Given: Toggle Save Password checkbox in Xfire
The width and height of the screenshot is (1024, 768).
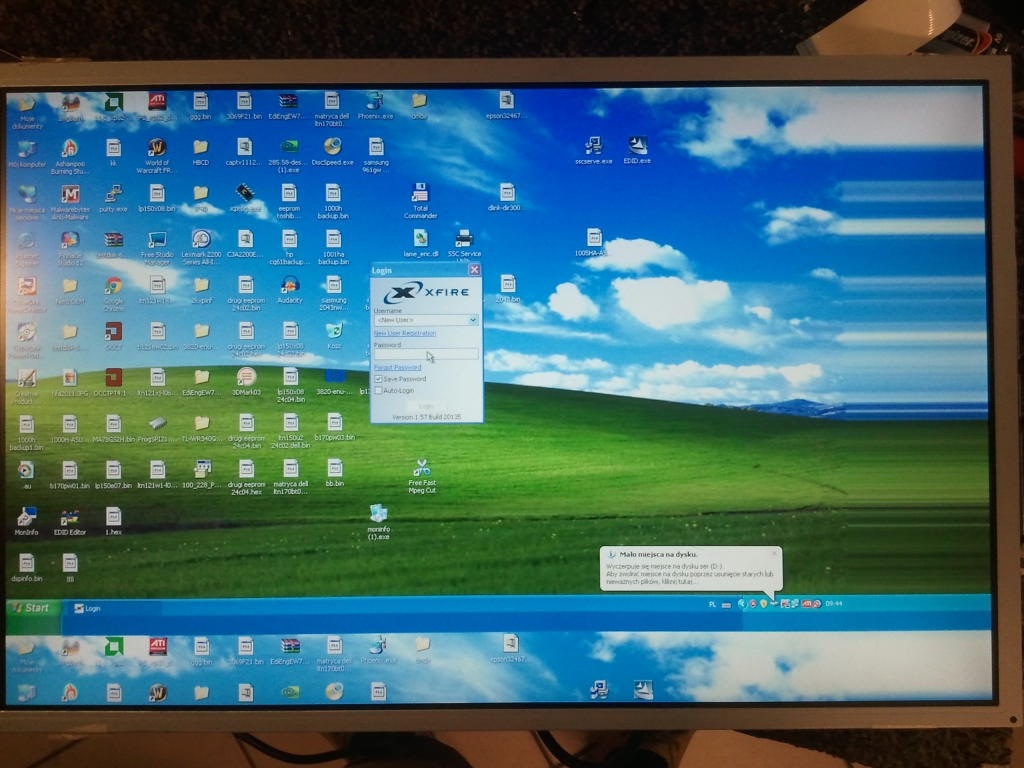Looking at the screenshot, I should pyautogui.click(x=378, y=379).
